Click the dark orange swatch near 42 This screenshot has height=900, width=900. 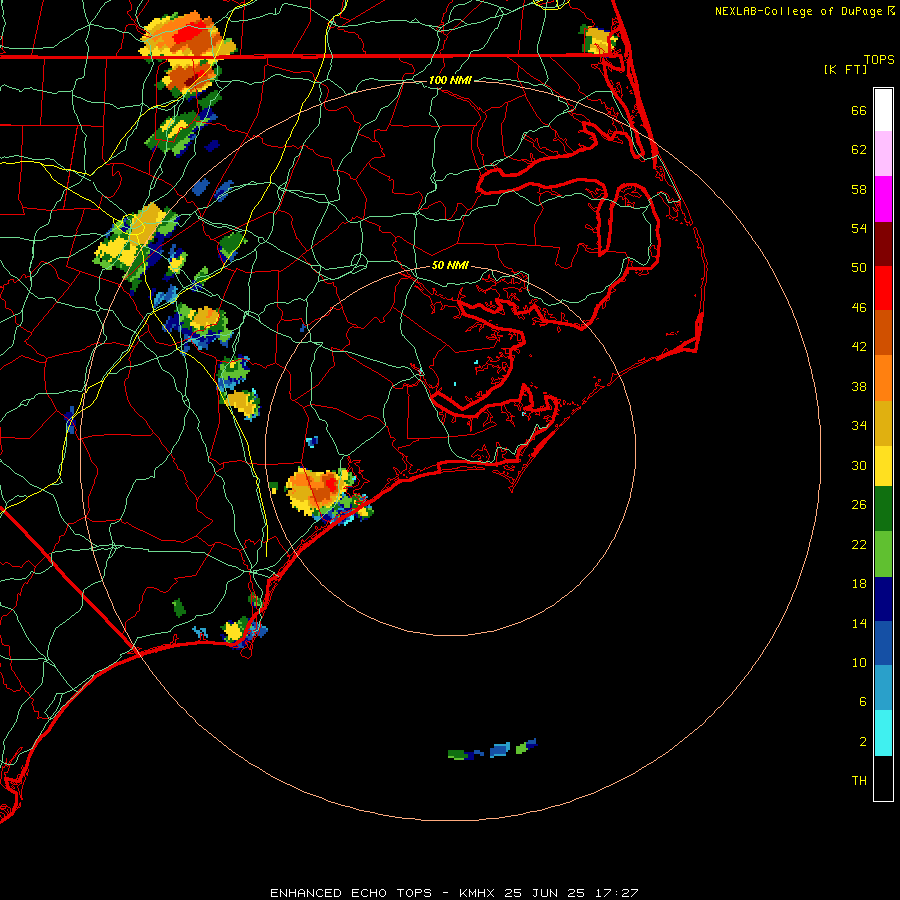click(883, 332)
